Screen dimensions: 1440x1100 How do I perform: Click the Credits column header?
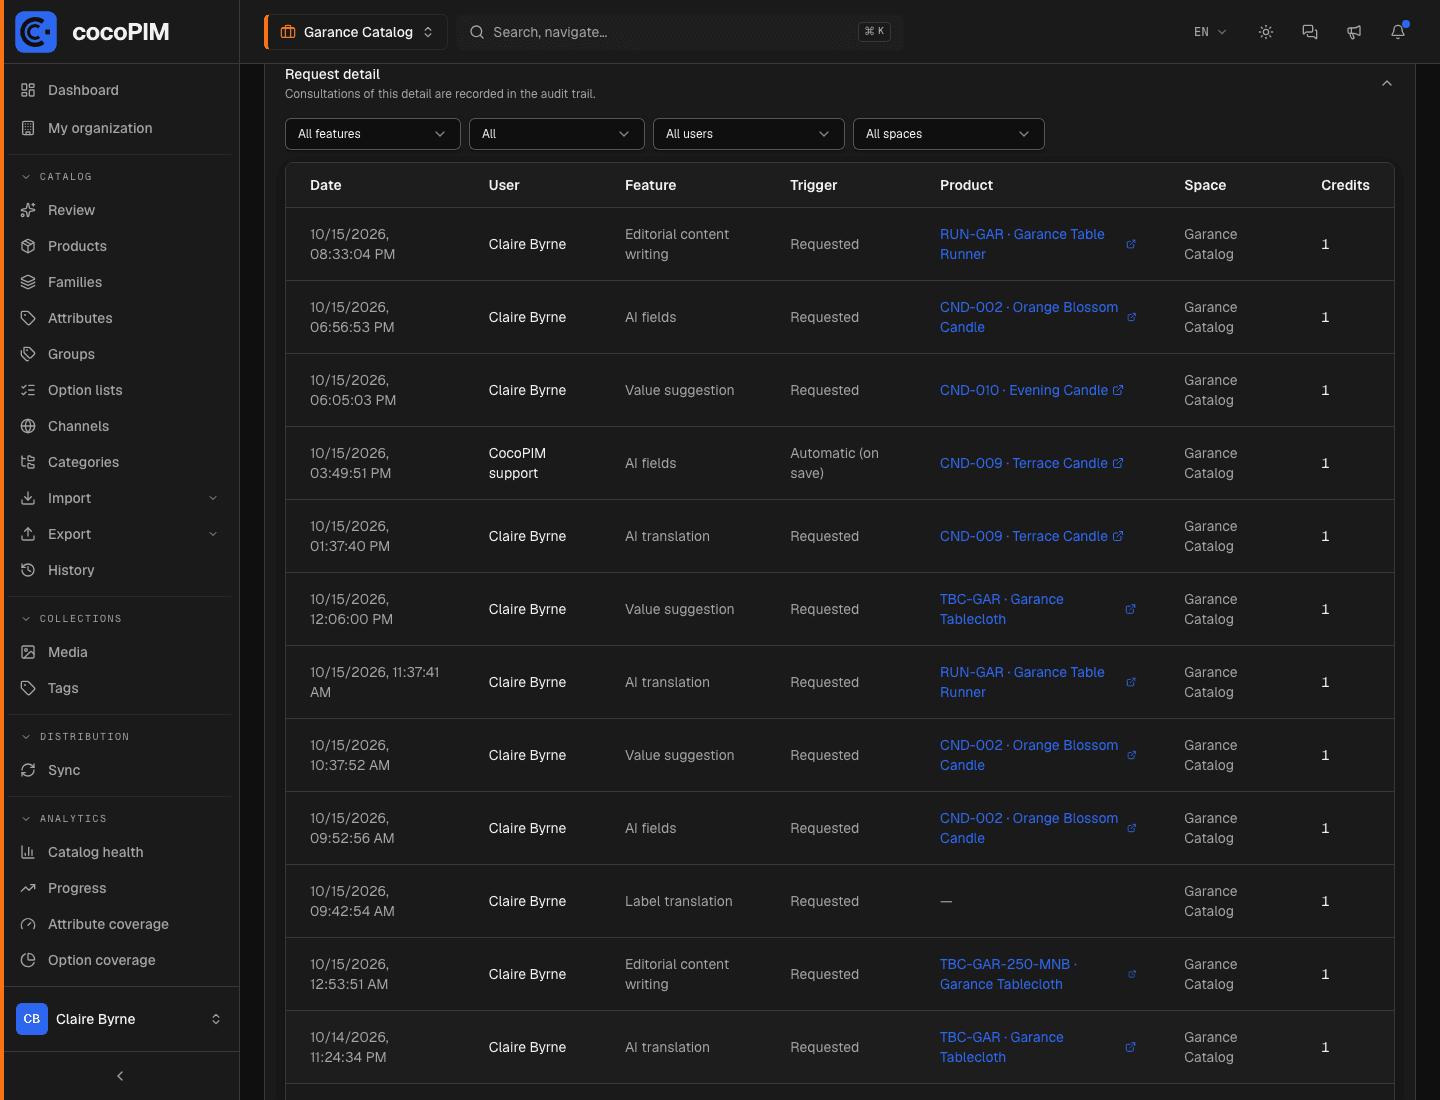click(x=1345, y=185)
